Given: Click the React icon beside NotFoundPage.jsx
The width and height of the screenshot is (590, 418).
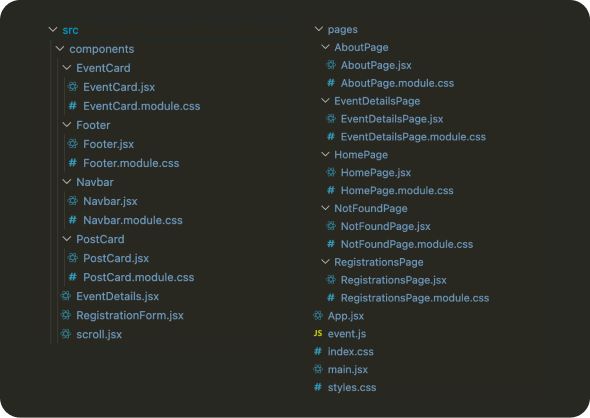Looking at the screenshot, I should pos(331,226).
